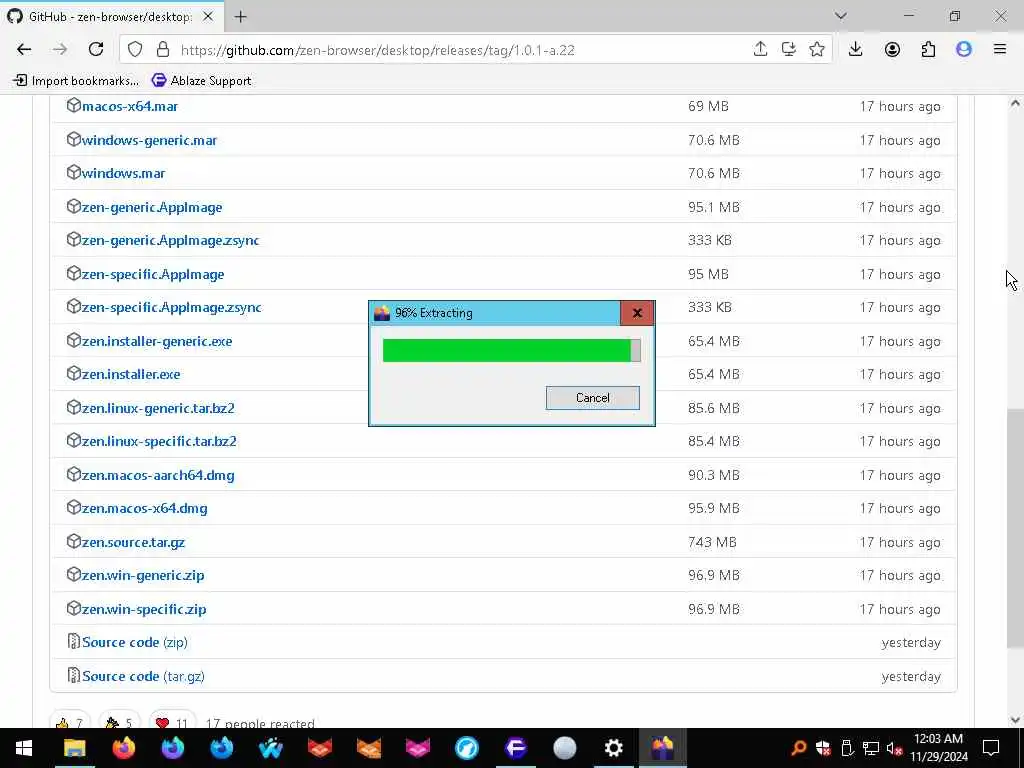
Task: Cancel the extraction dialog
Action: click(592, 398)
